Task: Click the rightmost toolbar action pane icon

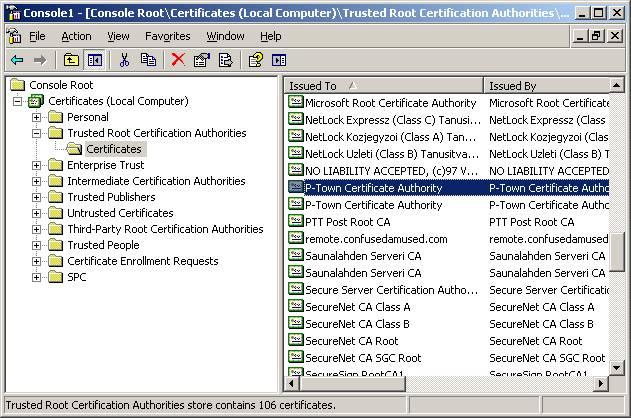Action: 279,60
